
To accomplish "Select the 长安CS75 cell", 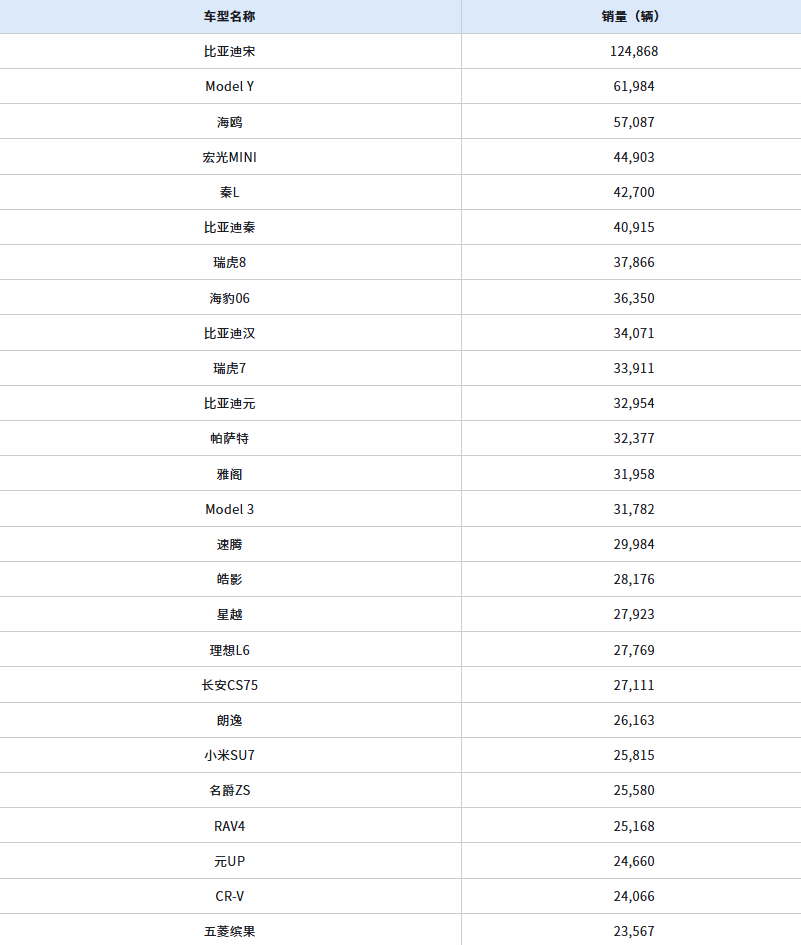I will click(230, 685).
